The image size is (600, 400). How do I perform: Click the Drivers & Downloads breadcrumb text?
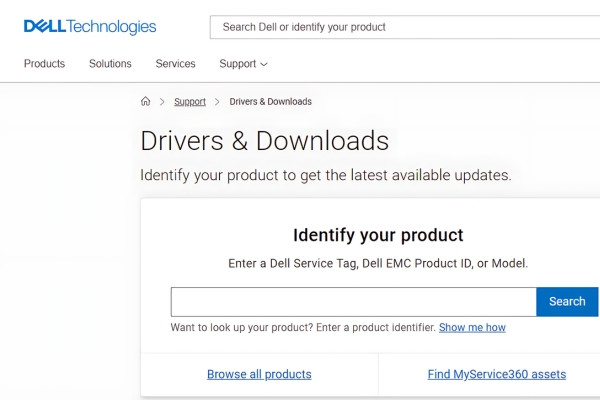click(271, 101)
